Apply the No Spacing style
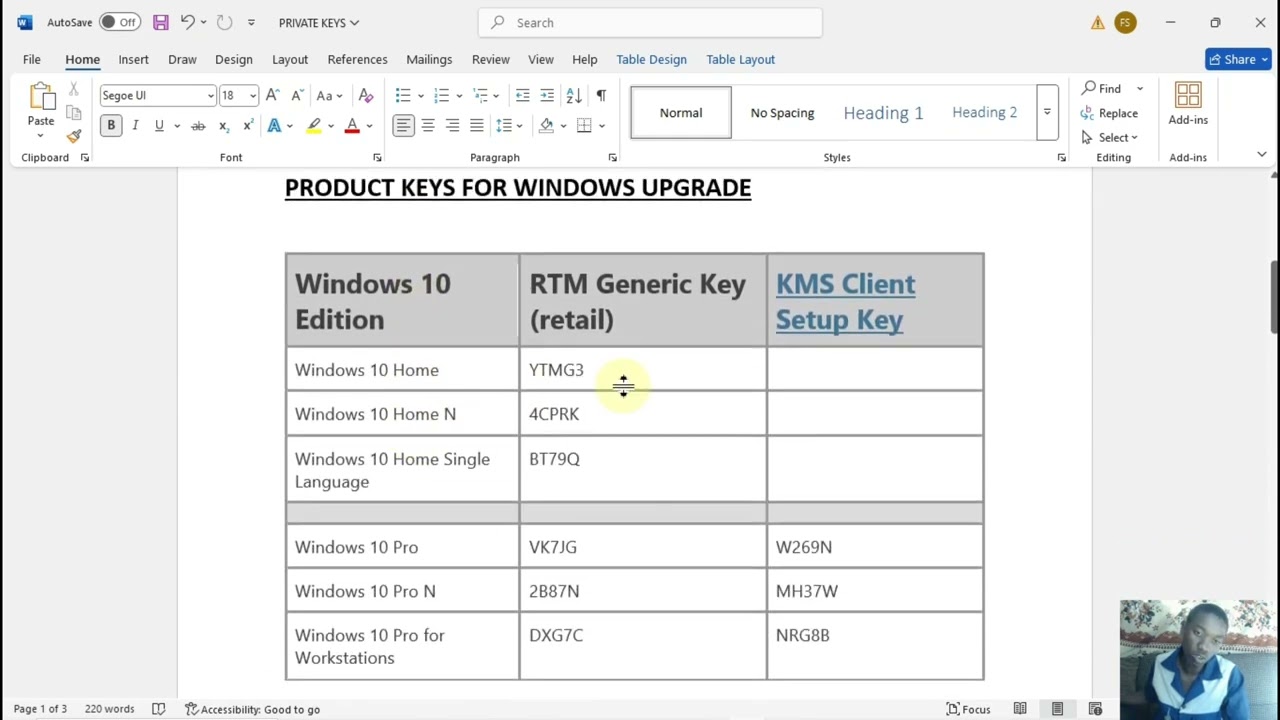The image size is (1280, 720). (x=782, y=112)
